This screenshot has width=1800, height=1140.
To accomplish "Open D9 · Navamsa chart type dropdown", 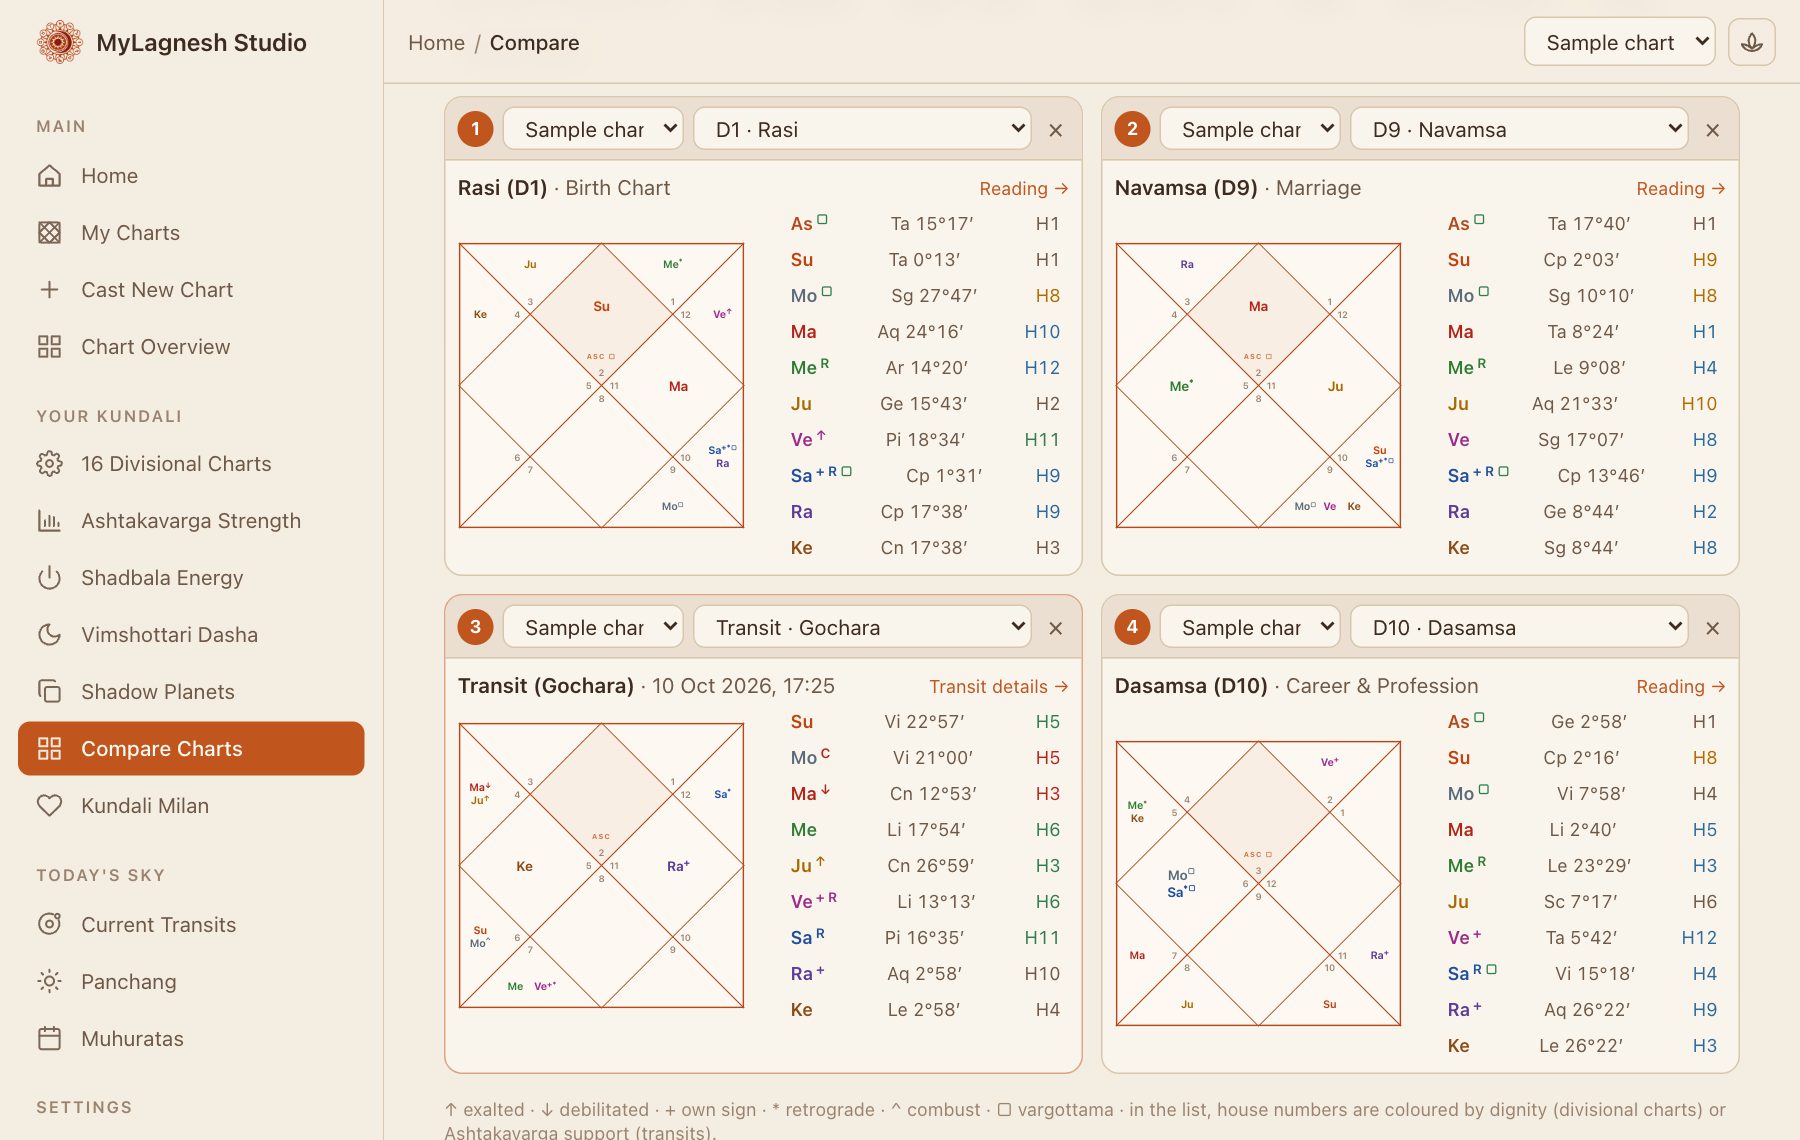I will point(1519,129).
